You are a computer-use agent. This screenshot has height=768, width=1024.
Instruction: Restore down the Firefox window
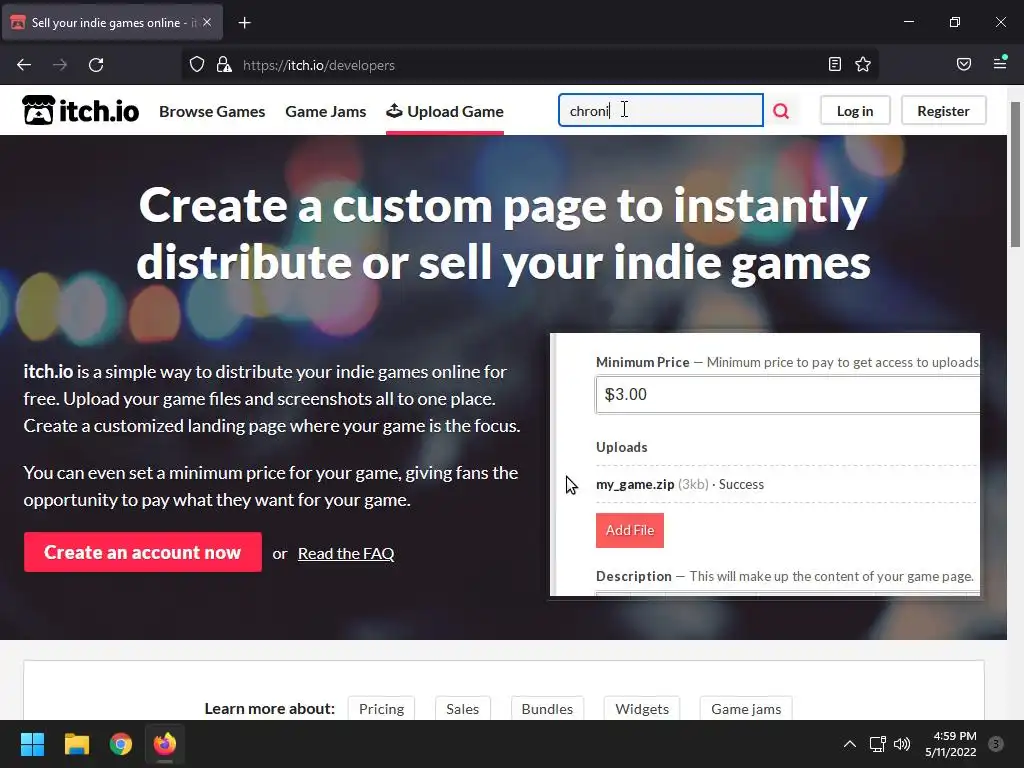pos(955,22)
